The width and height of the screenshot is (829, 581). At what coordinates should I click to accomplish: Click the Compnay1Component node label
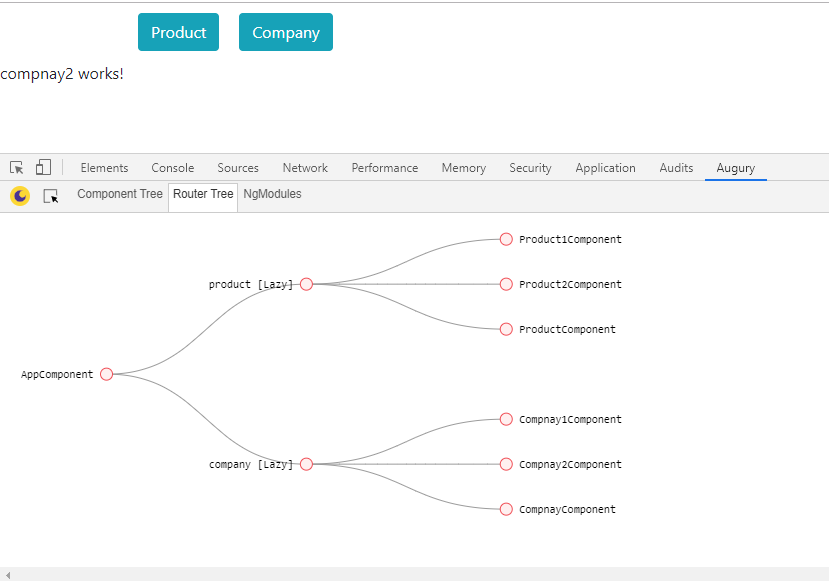tap(570, 419)
